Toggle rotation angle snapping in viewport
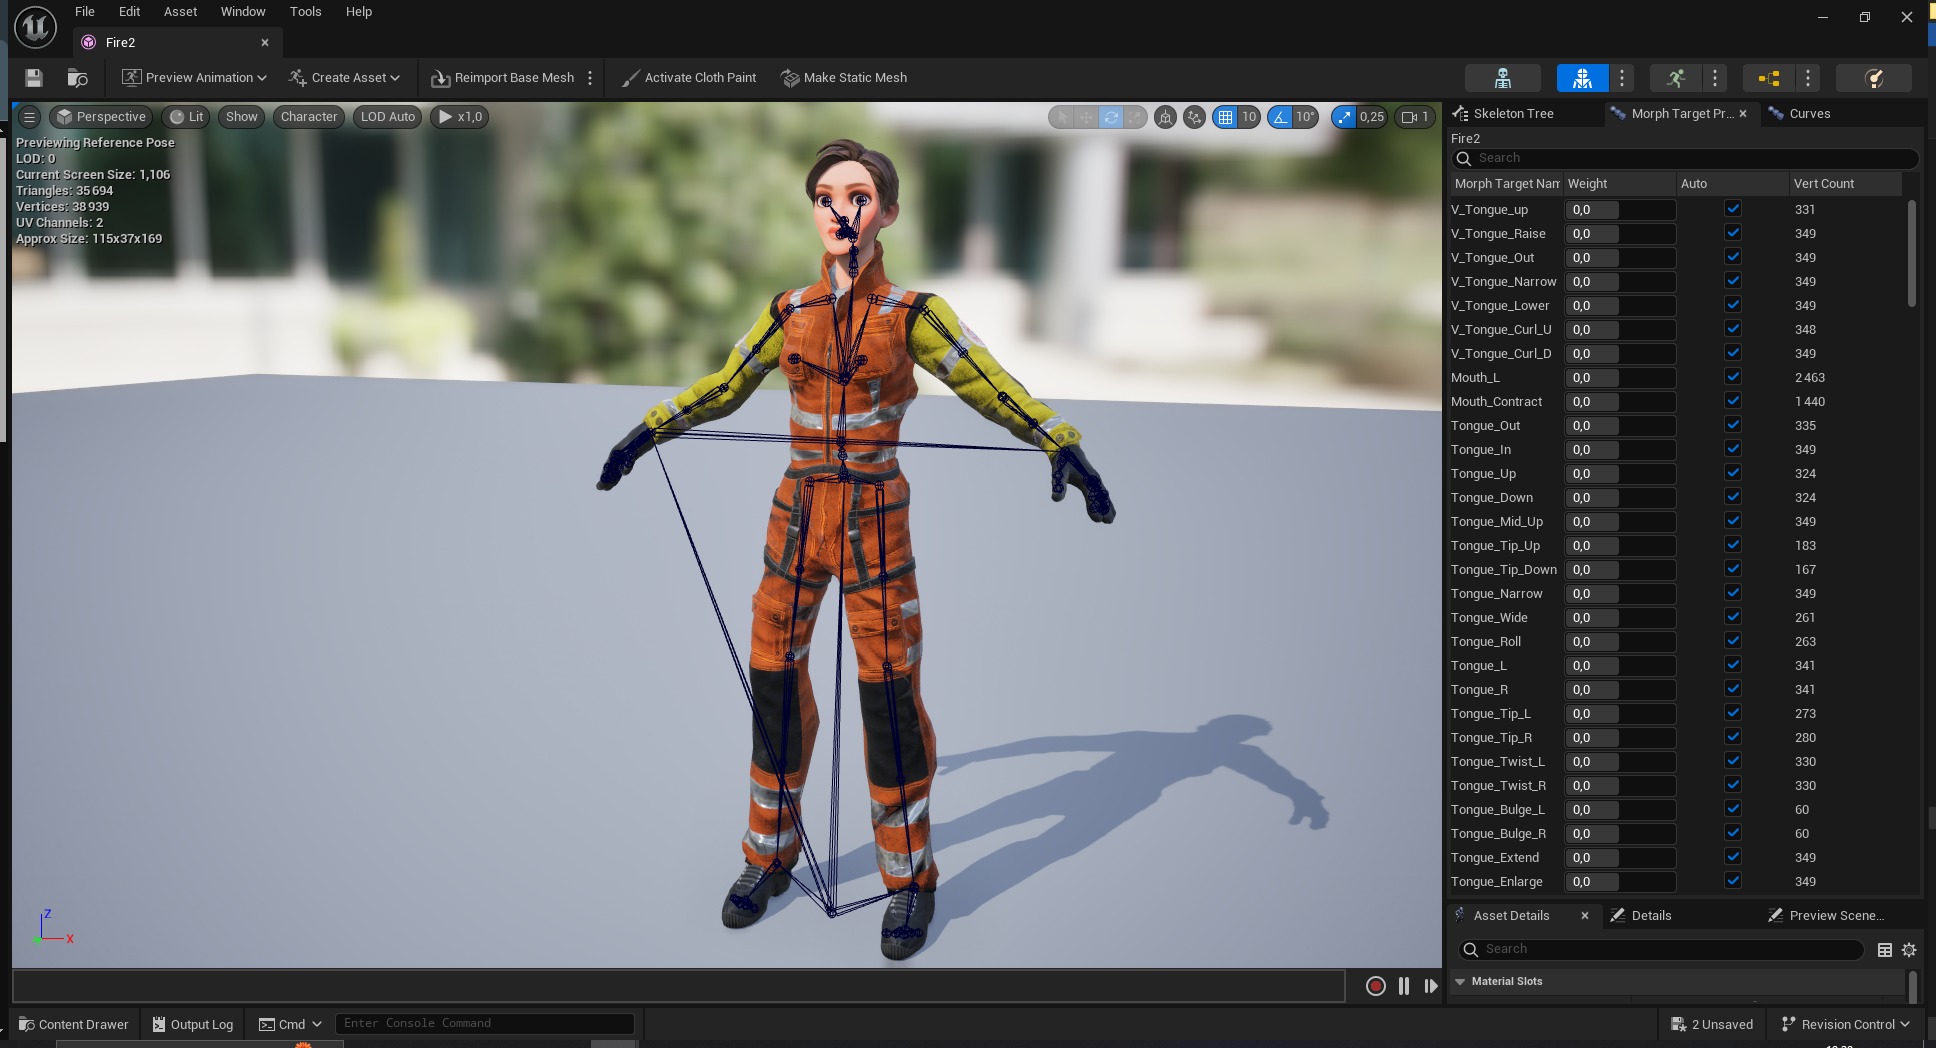Viewport: 1936px width, 1048px height. tap(1280, 117)
